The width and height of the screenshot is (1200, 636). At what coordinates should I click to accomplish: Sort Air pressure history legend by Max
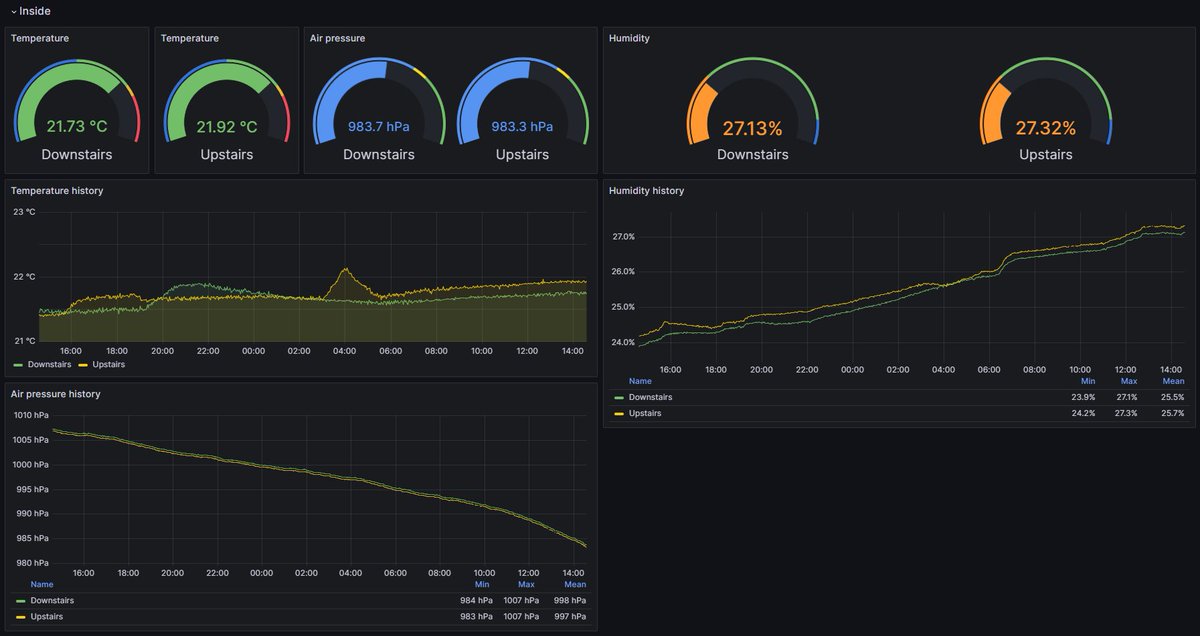pos(526,584)
